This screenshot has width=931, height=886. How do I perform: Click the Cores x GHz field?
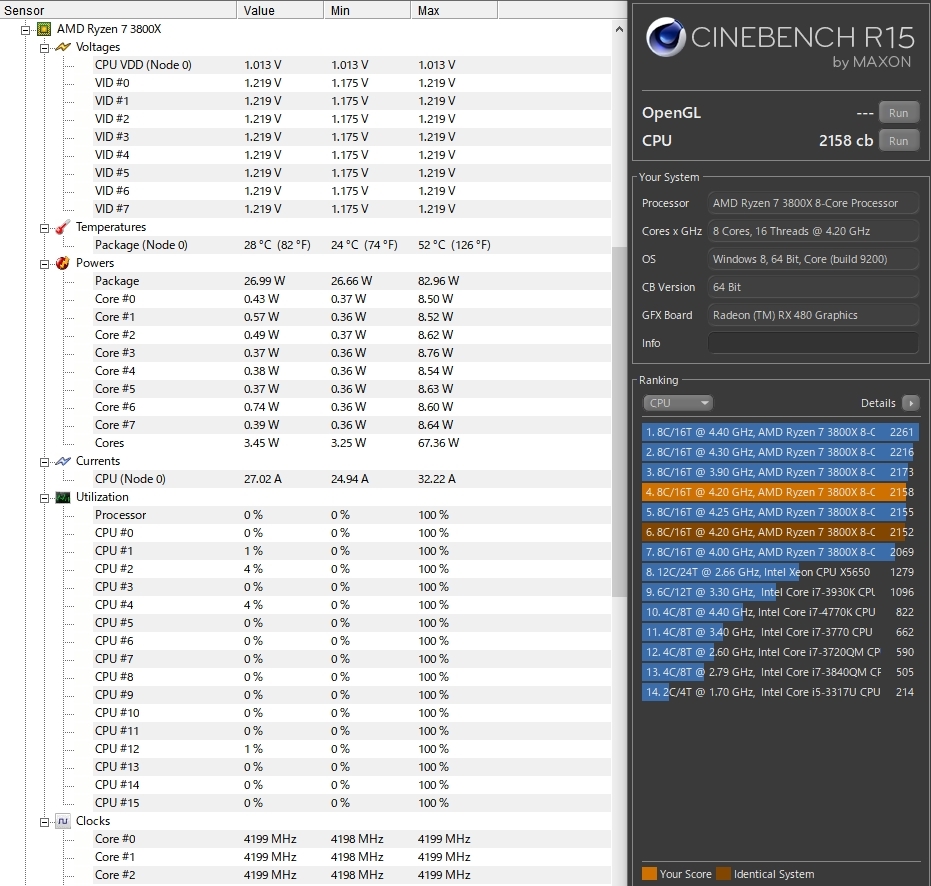[x=813, y=231]
